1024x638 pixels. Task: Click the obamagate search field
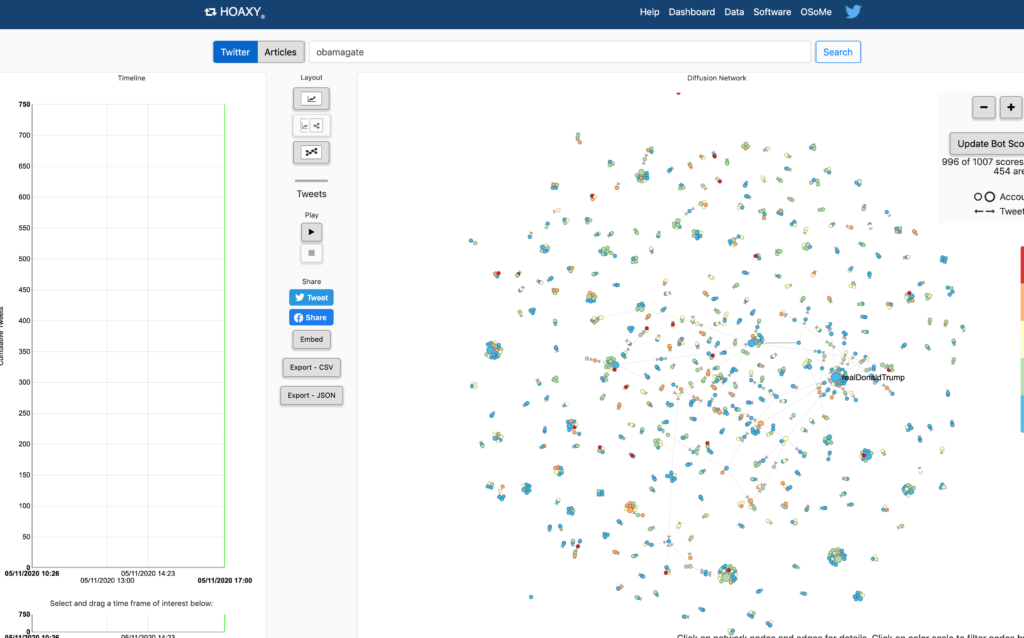coord(560,52)
